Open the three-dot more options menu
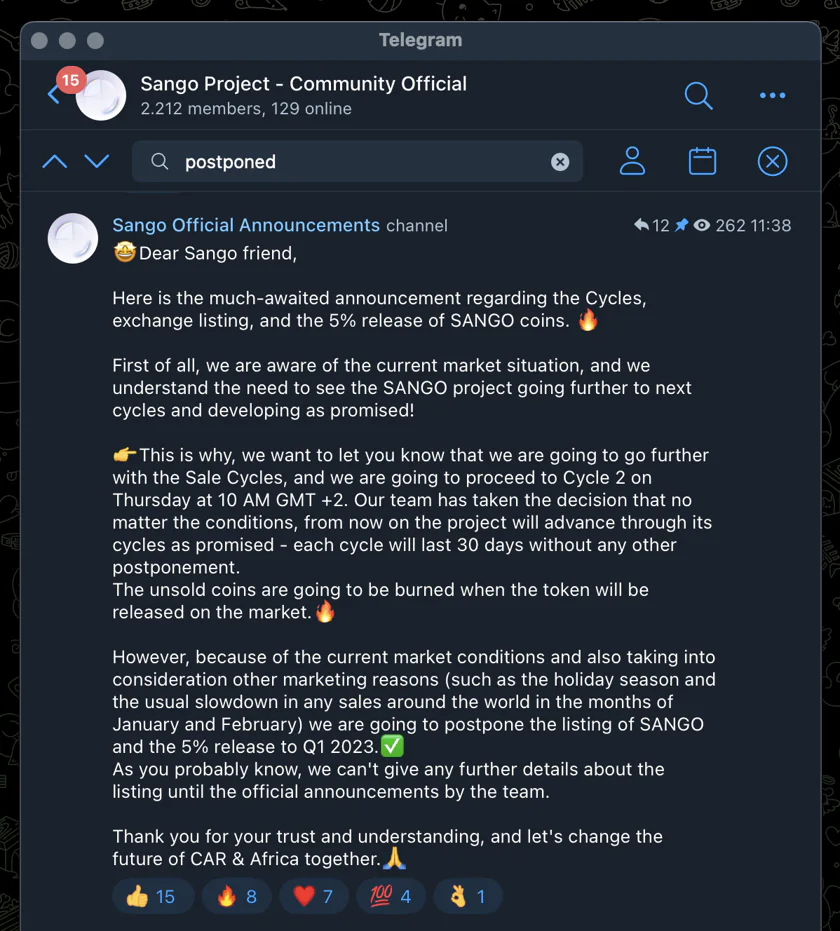 (x=772, y=96)
